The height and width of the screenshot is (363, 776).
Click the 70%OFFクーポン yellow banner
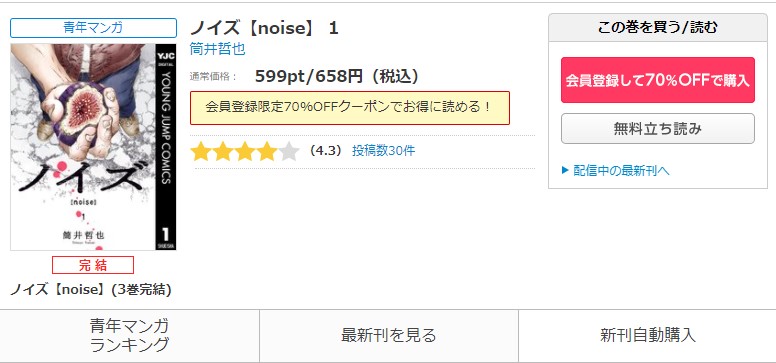pos(350,107)
